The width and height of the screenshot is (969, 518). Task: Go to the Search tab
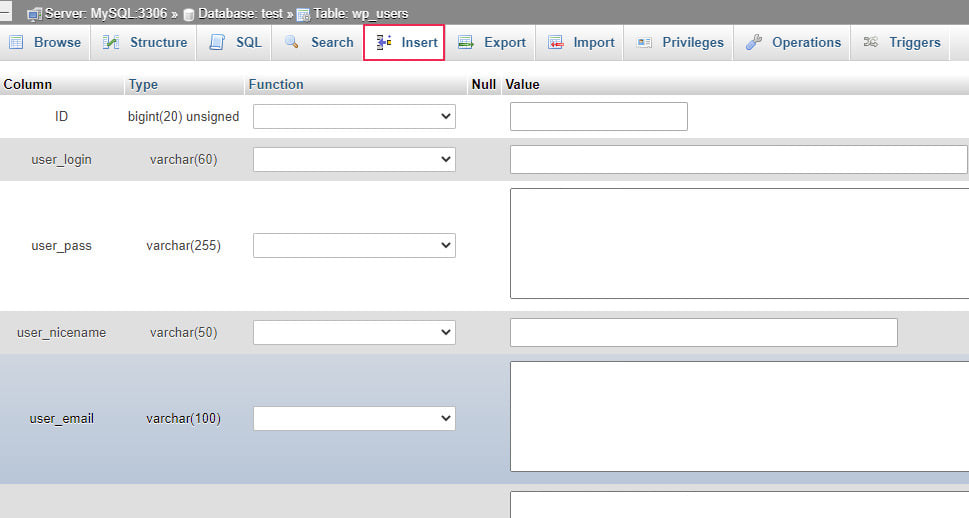point(318,42)
